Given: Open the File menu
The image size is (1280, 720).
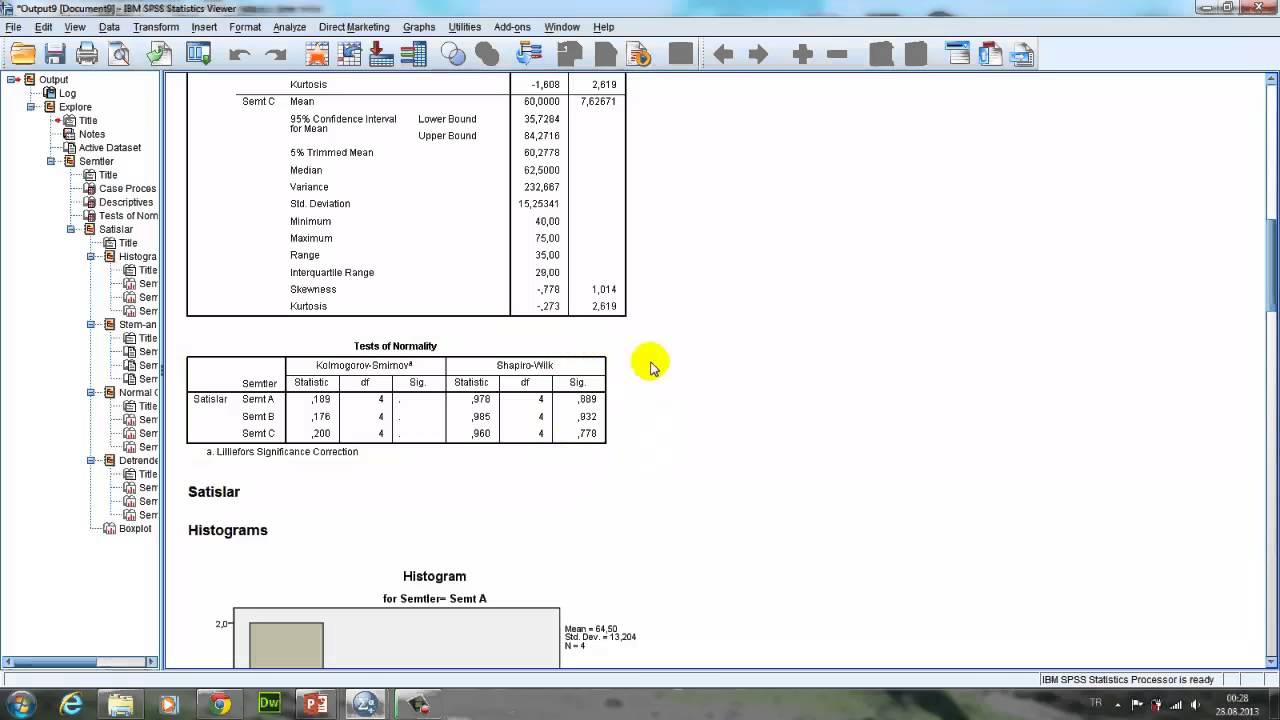Looking at the screenshot, I should (x=13, y=27).
